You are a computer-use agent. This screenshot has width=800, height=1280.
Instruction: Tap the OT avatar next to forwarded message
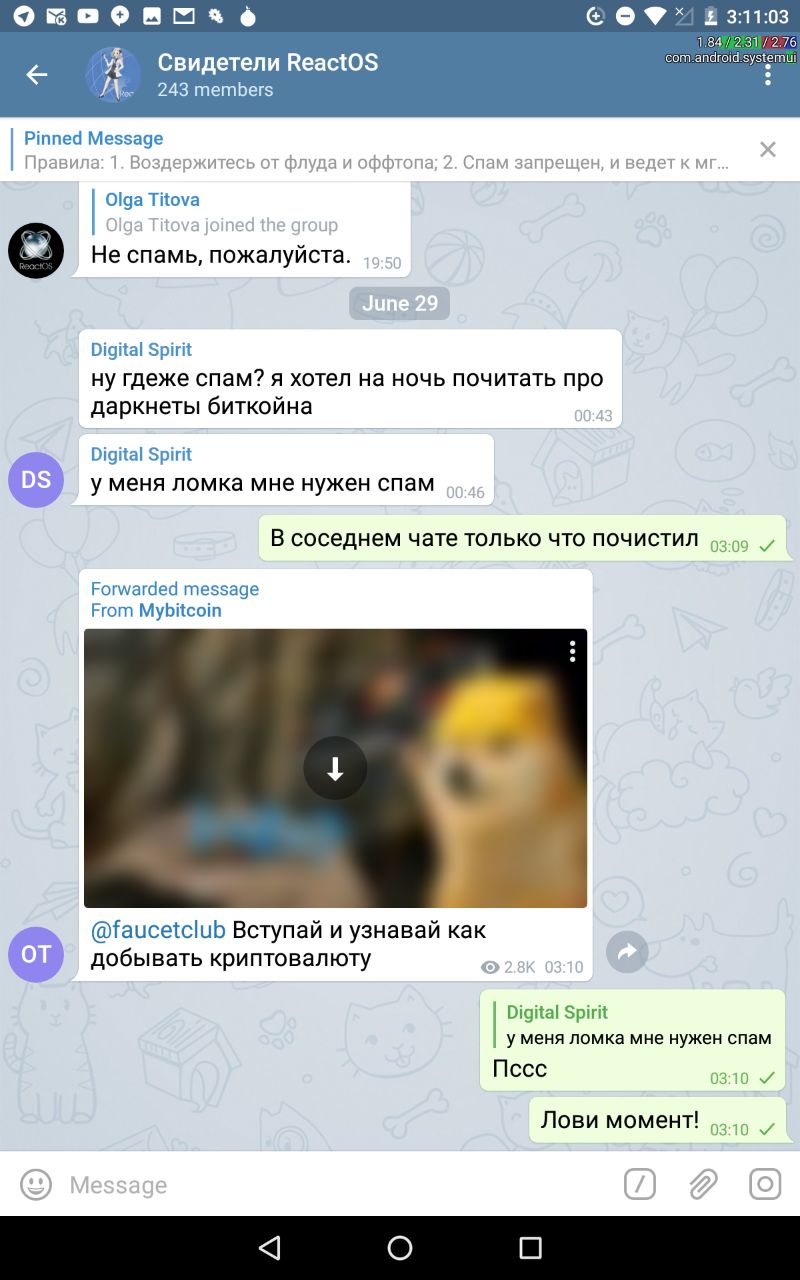[x=36, y=954]
